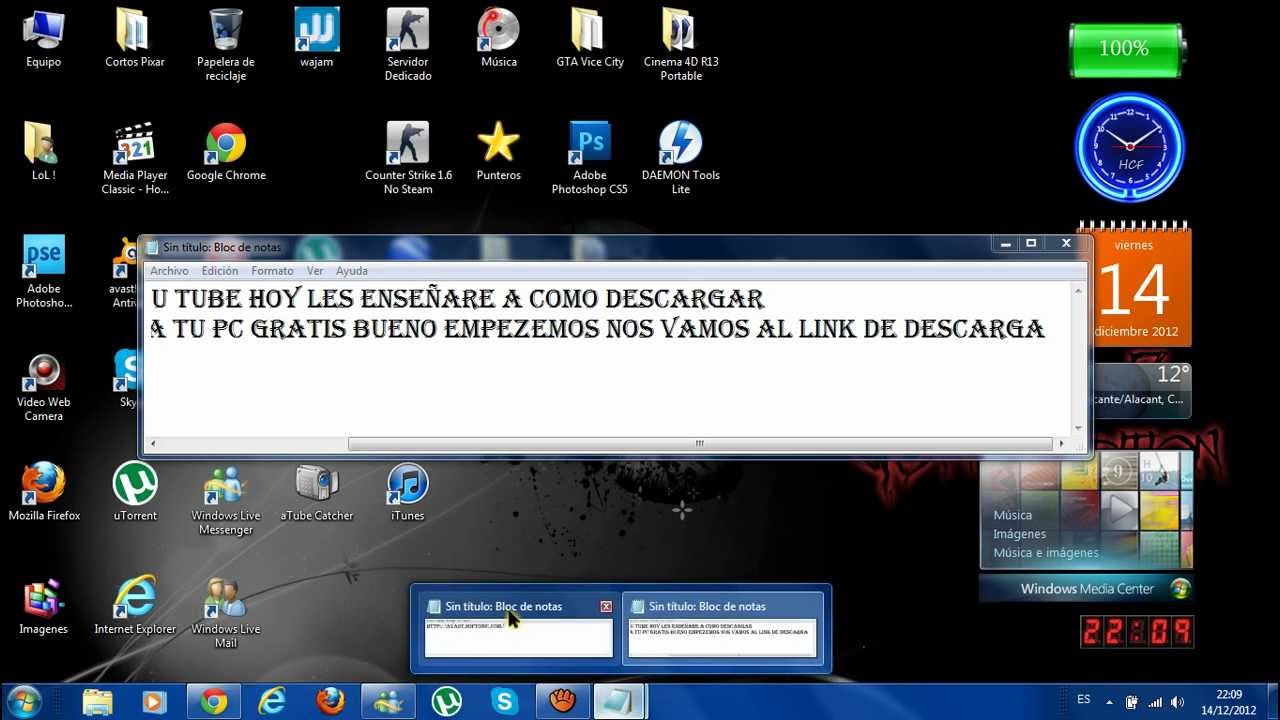Open the Ayuda menu in Bloc de notas
Viewport: 1280px width, 720px height.
pyautogui.click(x=352, y=271)
